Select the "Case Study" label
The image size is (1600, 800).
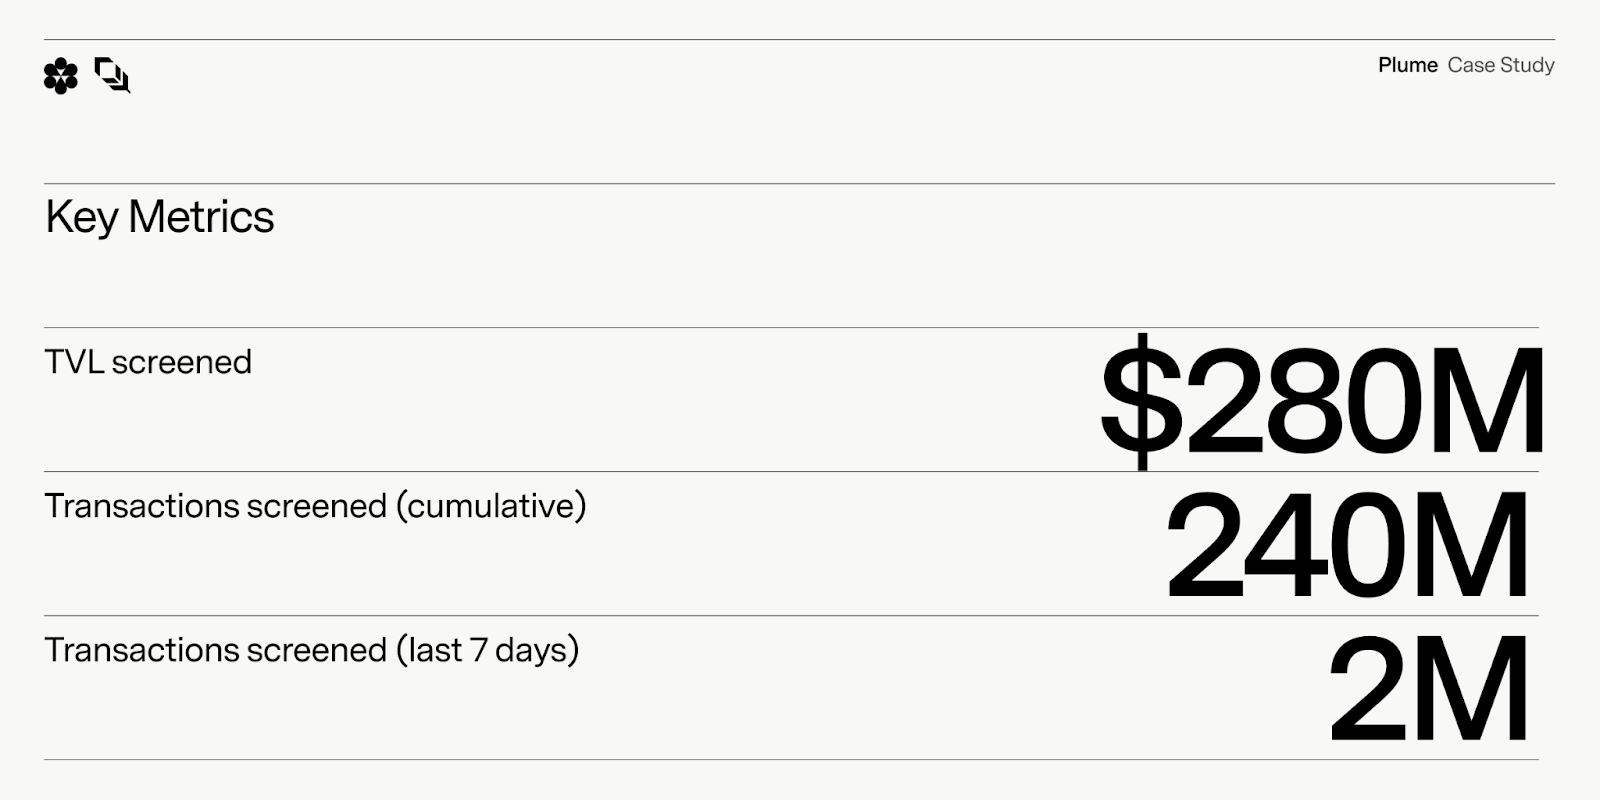(x=1500, y=65)
